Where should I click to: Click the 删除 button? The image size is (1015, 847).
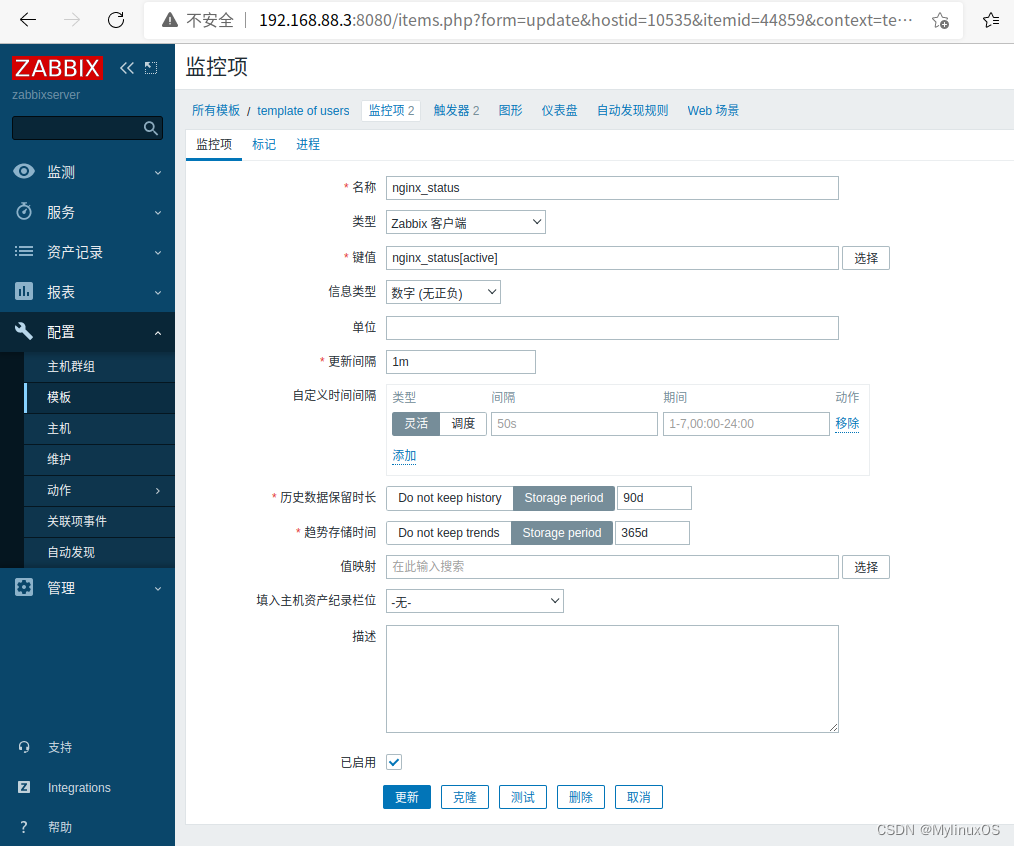(581, 797)
